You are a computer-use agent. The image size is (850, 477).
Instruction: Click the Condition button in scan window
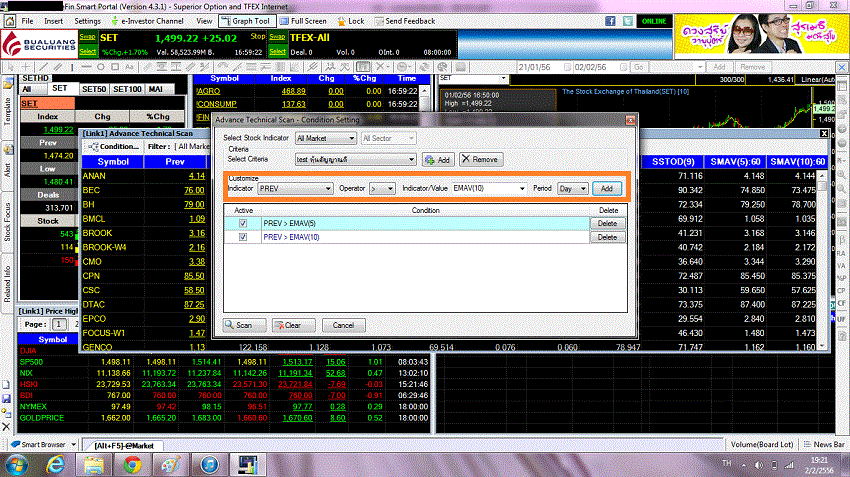pos(114,146)
